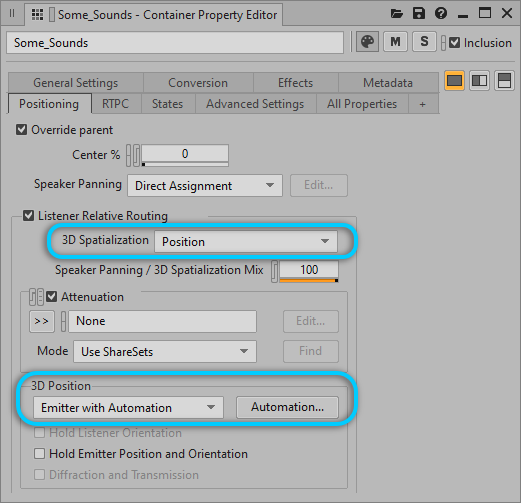Viewport: 521px width, 503px height.
Task: Mute the container with M button
Action: click(395, 42)
